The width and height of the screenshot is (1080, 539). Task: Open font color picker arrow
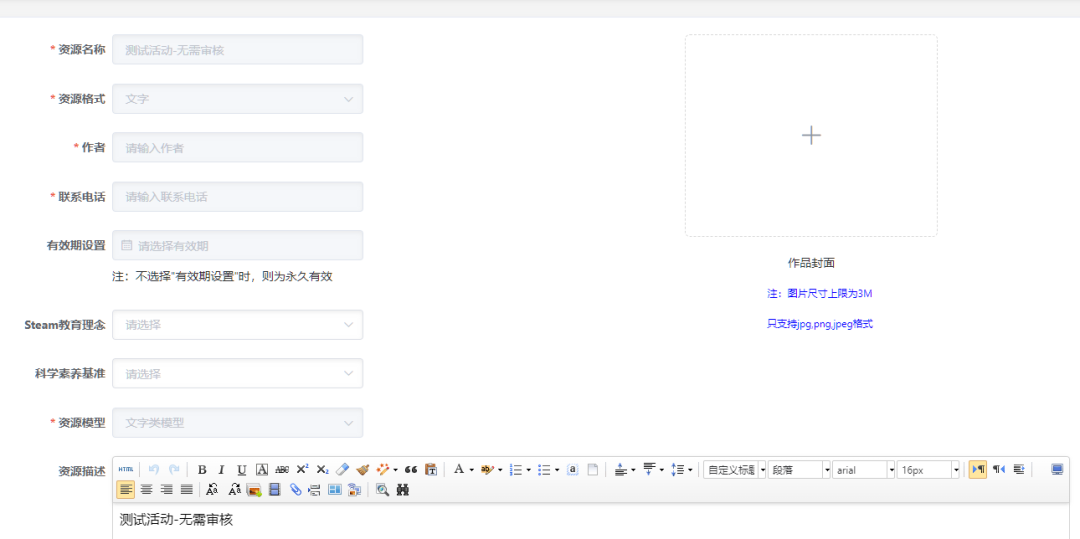pos(471,469)
